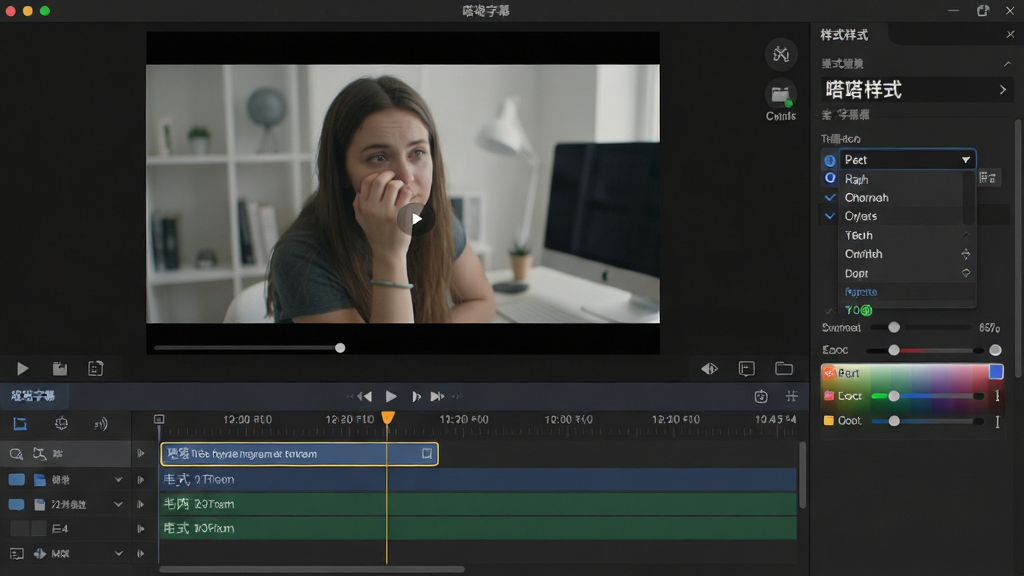Open the Cuts camera folder icon
This screenshot has height=576, width=1024.
[x=780, y=96]
